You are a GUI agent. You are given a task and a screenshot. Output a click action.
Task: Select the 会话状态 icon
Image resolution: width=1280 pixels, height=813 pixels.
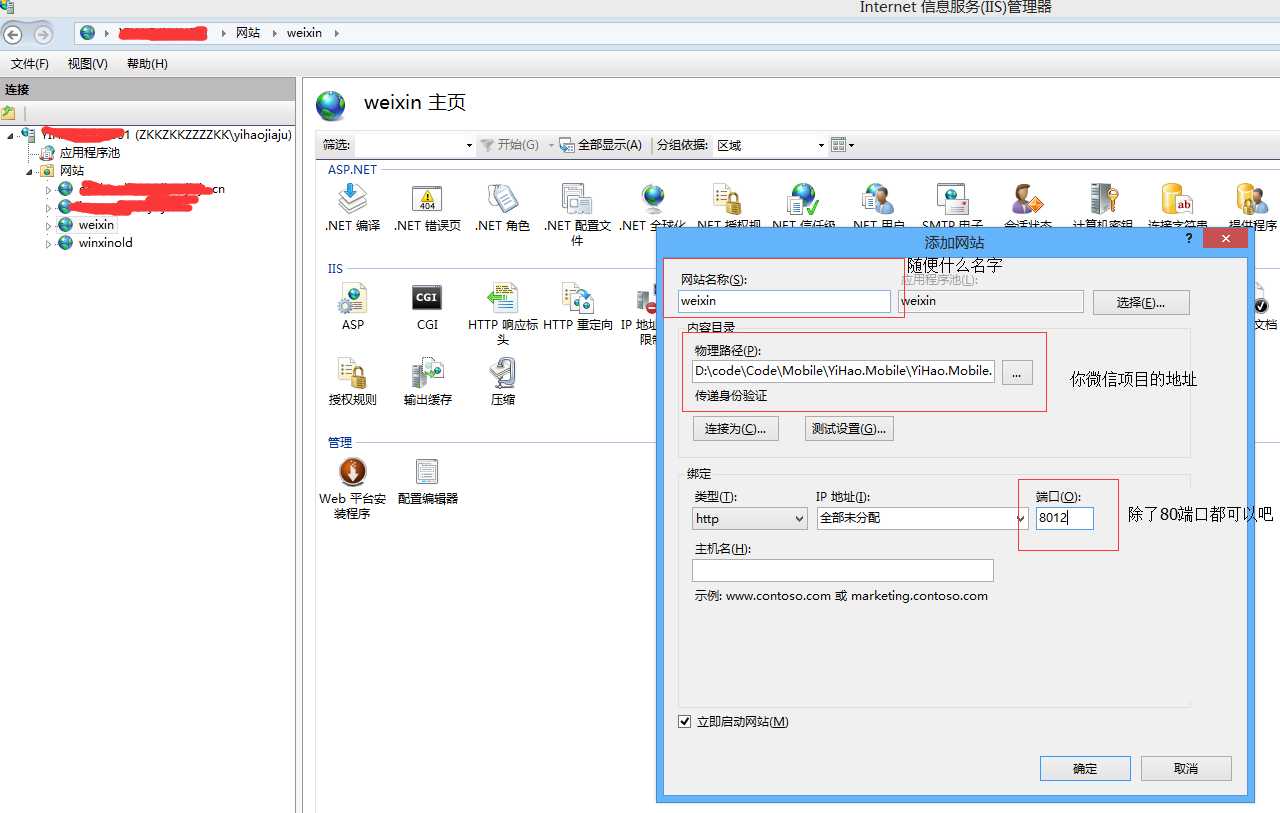pos(1027,199)
